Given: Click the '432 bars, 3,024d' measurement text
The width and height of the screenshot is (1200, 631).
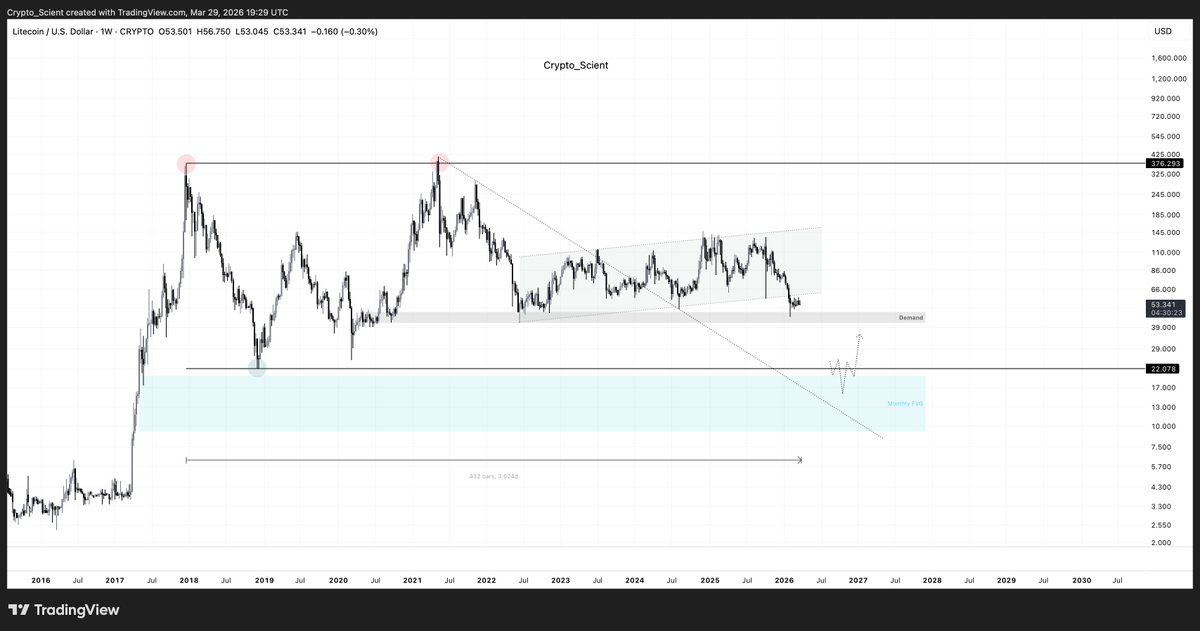Looking at the screenshot, I should coord(494,476).
